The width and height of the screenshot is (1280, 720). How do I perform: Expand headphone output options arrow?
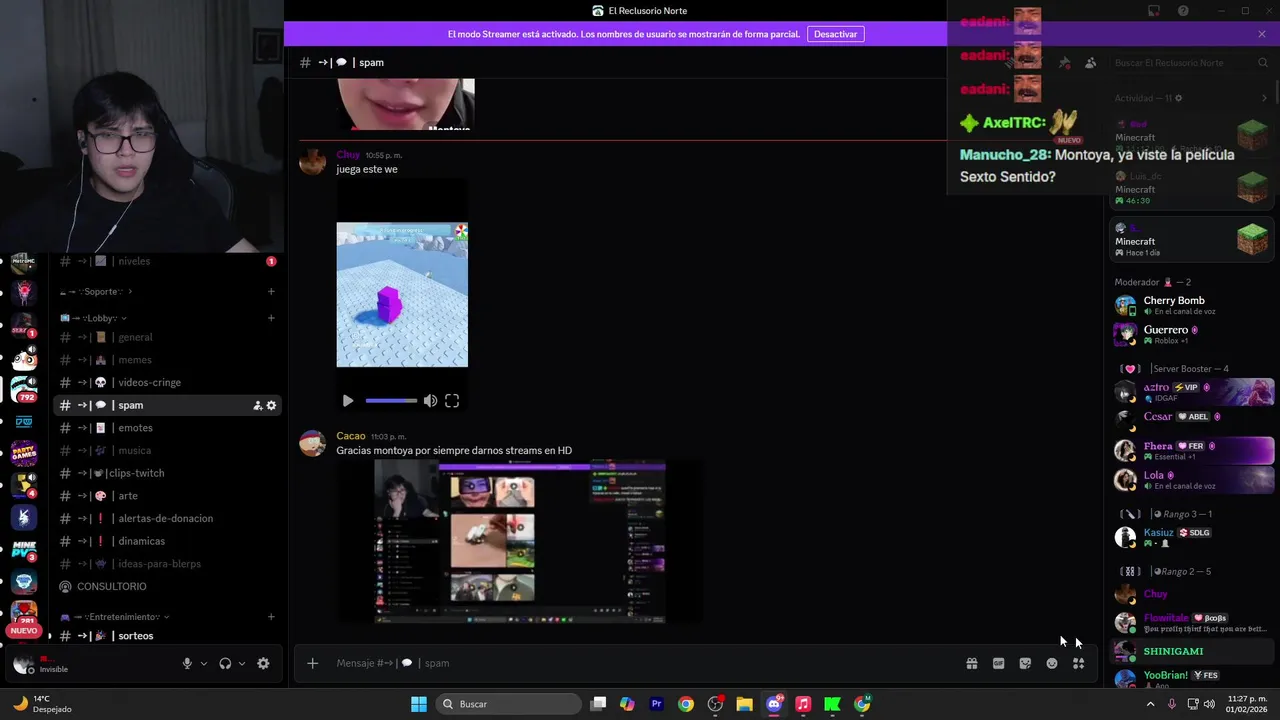(241, 663)
